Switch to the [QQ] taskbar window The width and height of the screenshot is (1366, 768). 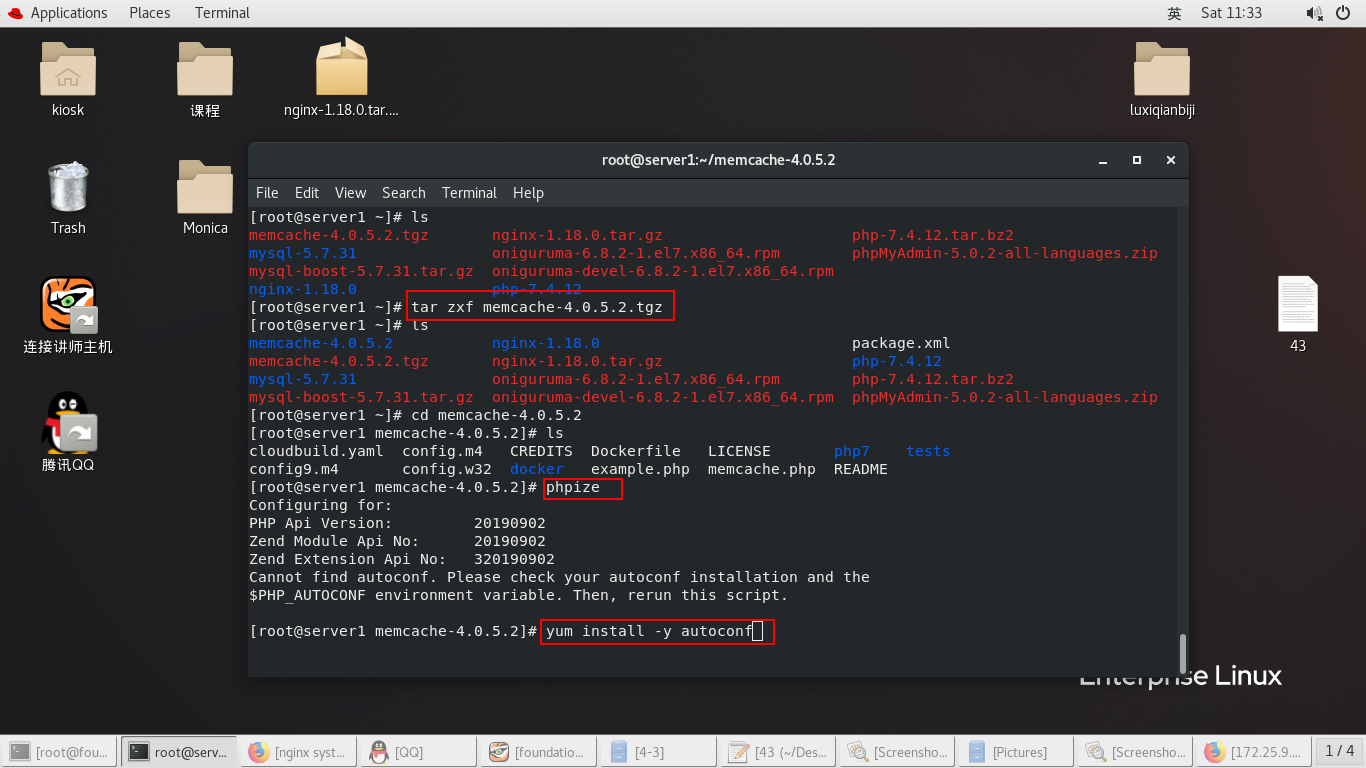tap(419, 751)
